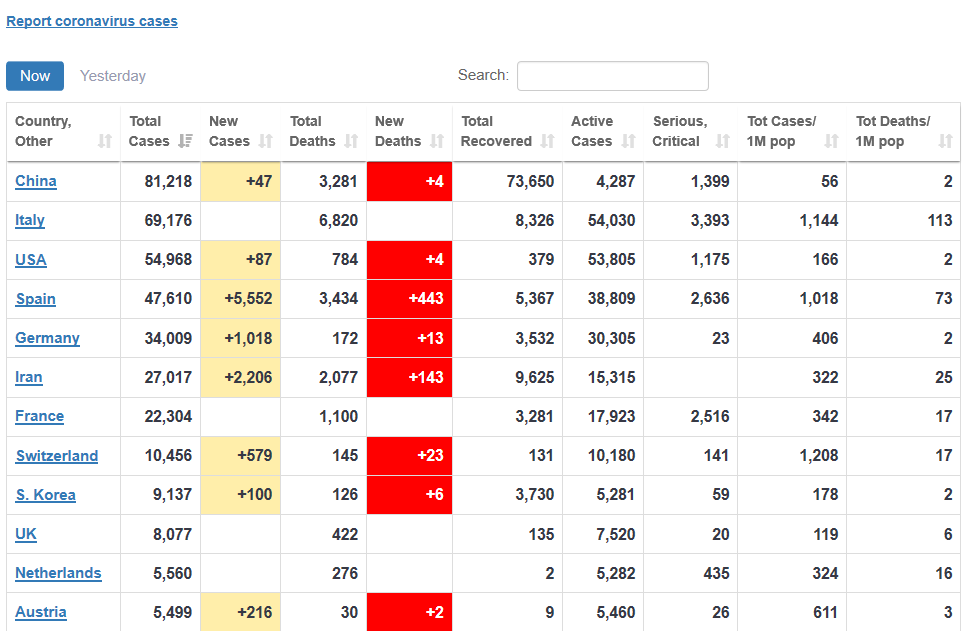
Task: Click Netherlands serious critical 435
Action: click(717, 573)
